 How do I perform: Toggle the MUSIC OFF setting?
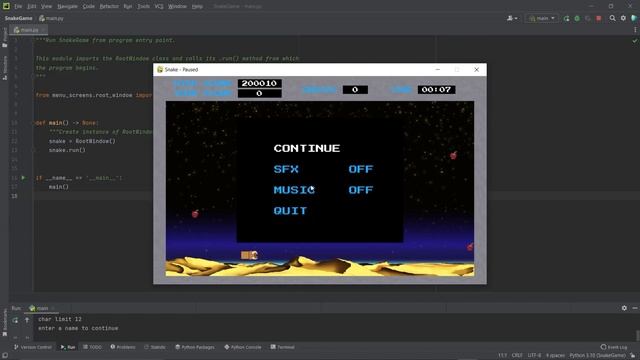tap(361, 190)
